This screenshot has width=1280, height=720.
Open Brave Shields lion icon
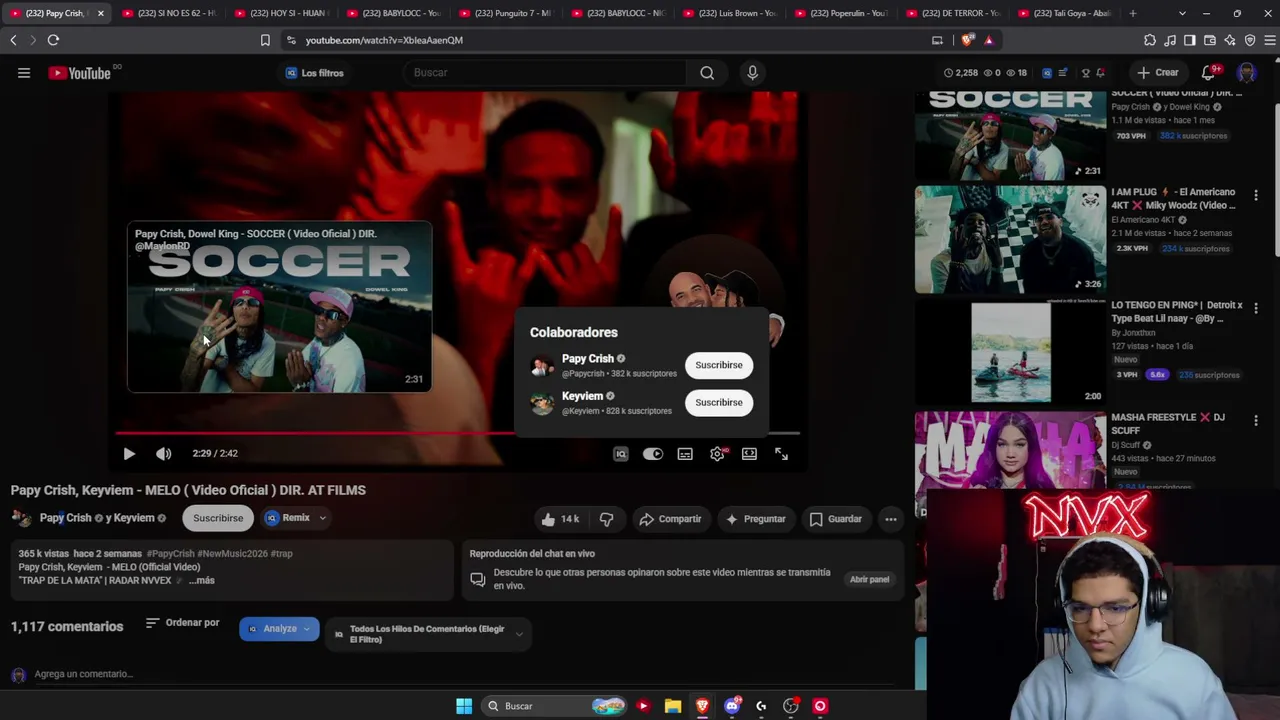[x=967, y=40]
